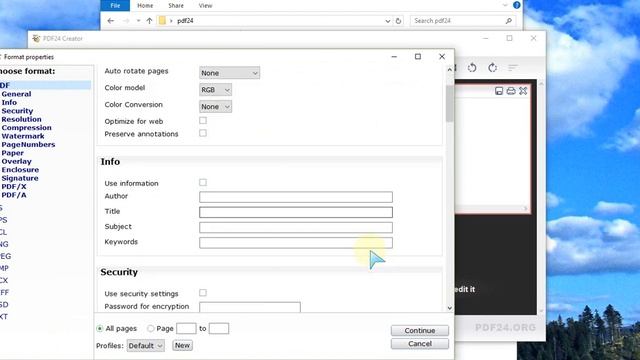Select Enclosure in format list
This screenshot has width=640, height=360.
coord(20,170)
